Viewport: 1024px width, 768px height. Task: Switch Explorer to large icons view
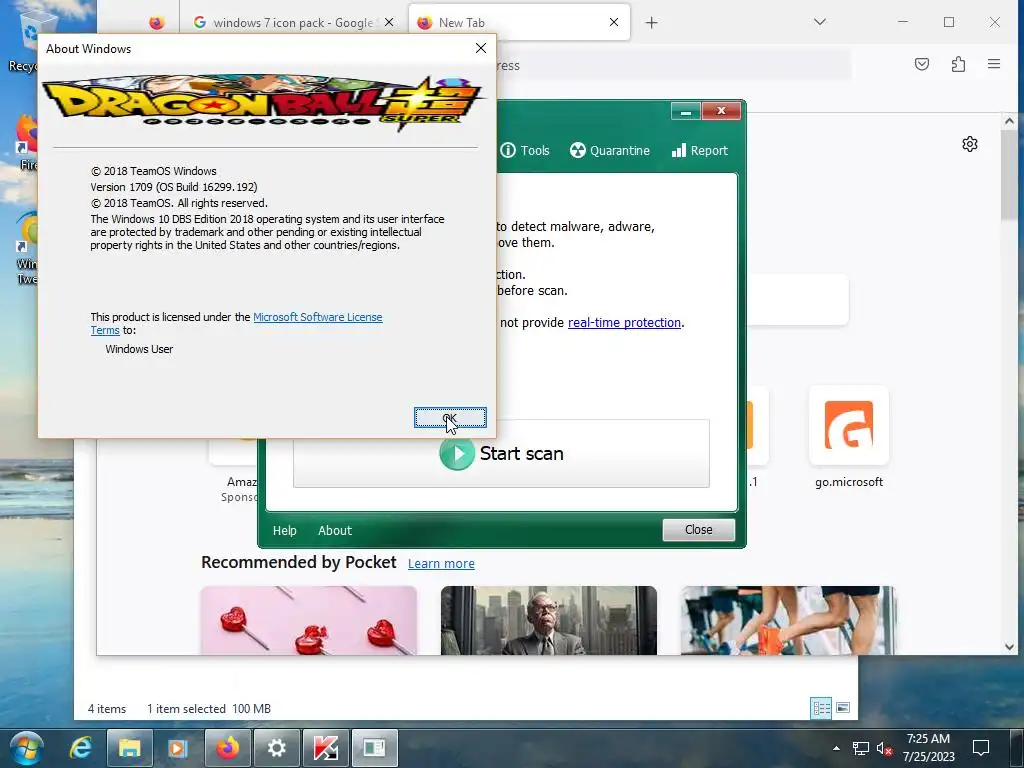click(843, 708)
